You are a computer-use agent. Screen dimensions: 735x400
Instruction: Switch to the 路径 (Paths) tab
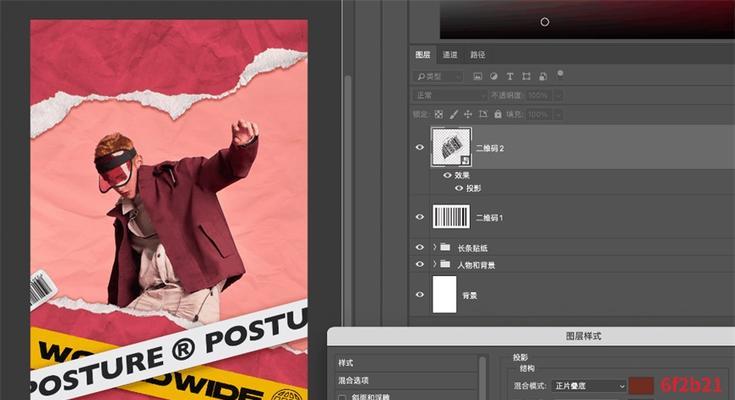point(478,55)
